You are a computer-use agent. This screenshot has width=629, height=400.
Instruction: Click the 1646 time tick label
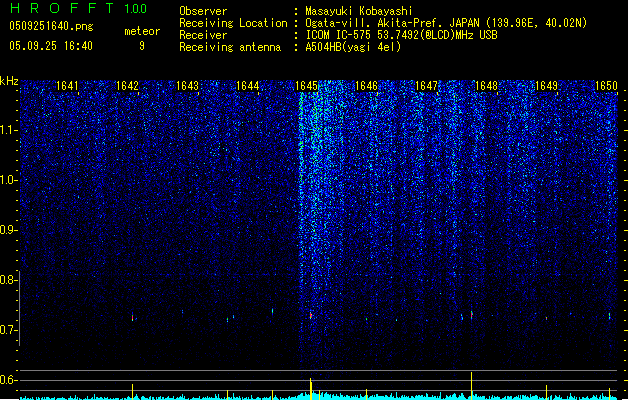[366, 86]
